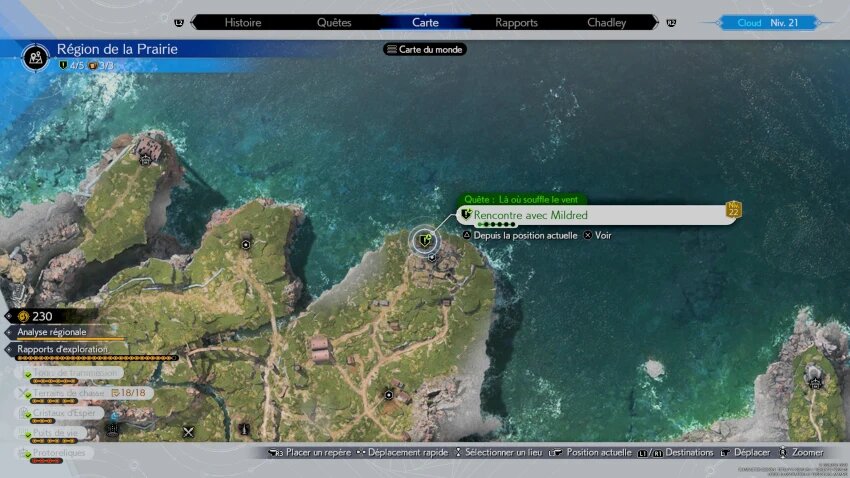Click the cross button icon beside Voir
The height and width of the screenshot is (478, 850).
coord(588,235)
